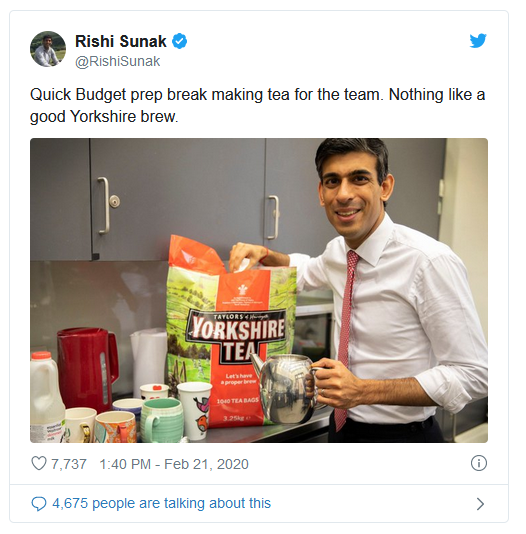
Task: Open the photo at the milk bottle
Action: click(47, 397)
